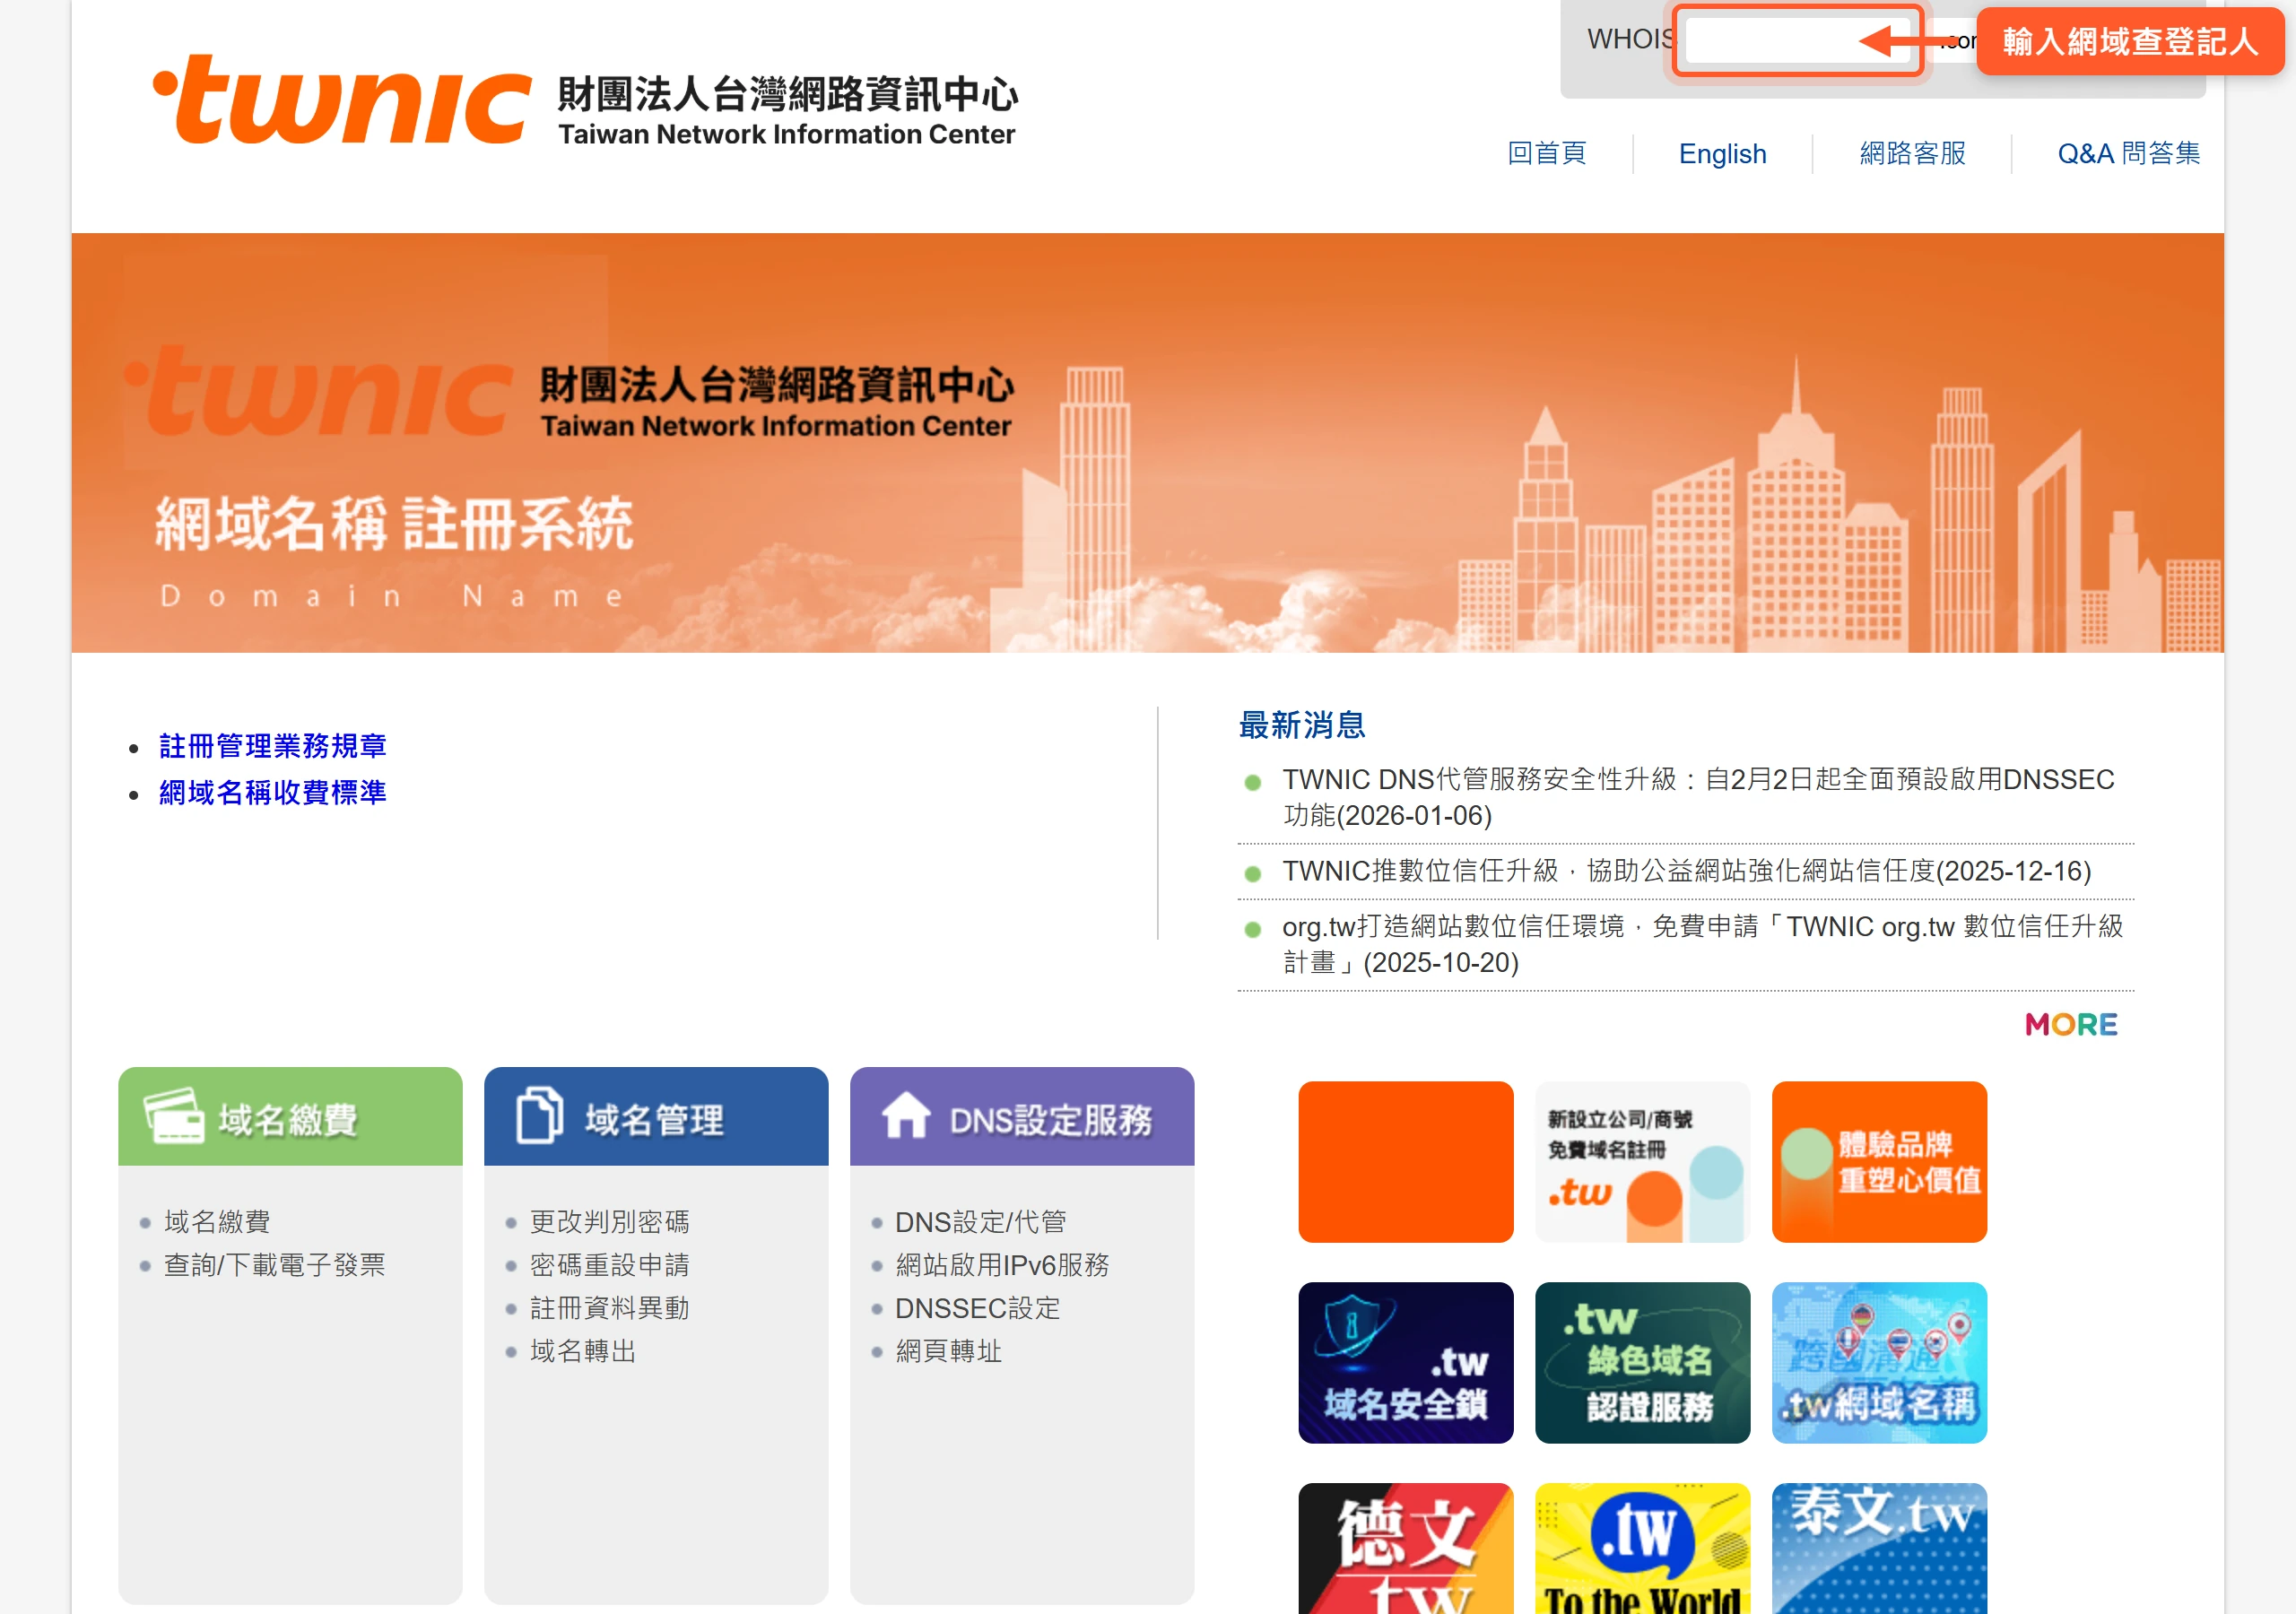Open 註冊管理業務規章 link

point(272,746)
